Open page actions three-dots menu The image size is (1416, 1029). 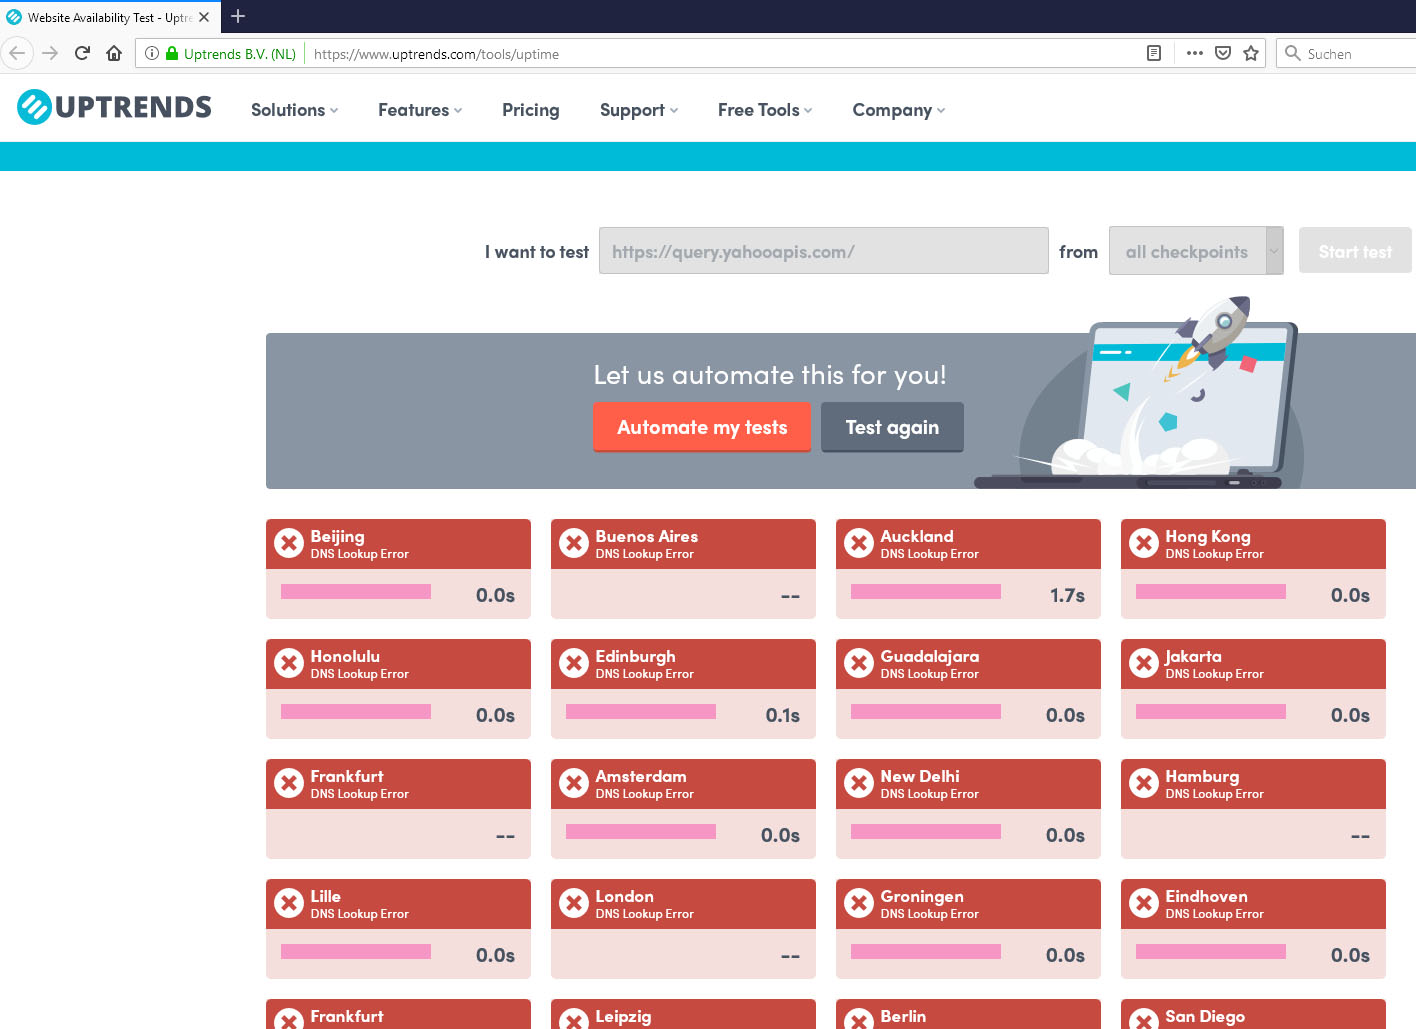coord(1194,54)
